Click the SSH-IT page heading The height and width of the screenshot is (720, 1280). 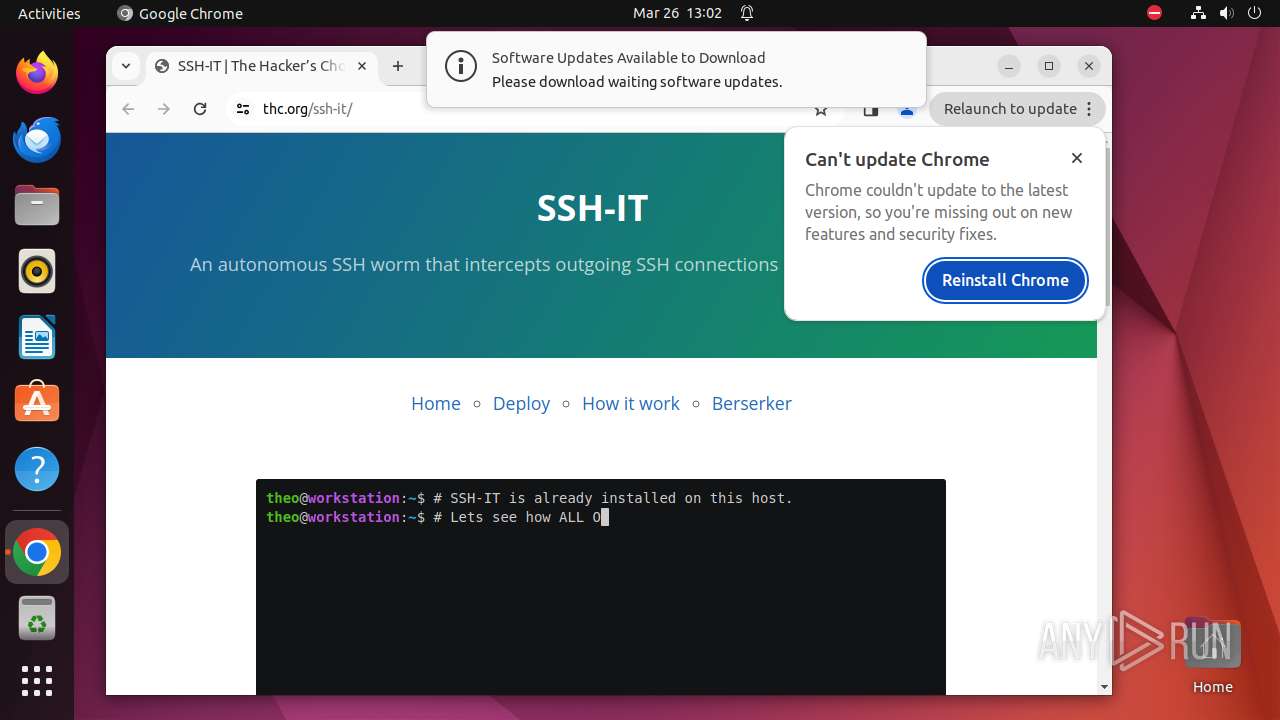click(592, 208)
